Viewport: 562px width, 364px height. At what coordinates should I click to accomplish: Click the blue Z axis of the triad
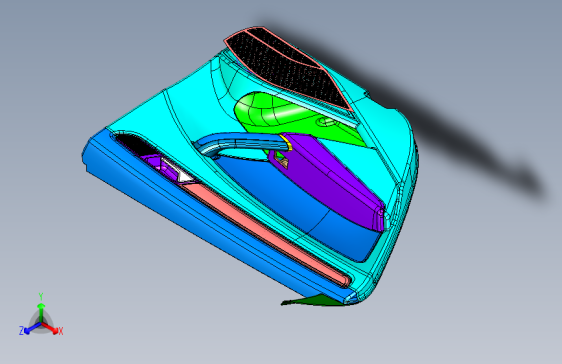click(x=32, y=329)
